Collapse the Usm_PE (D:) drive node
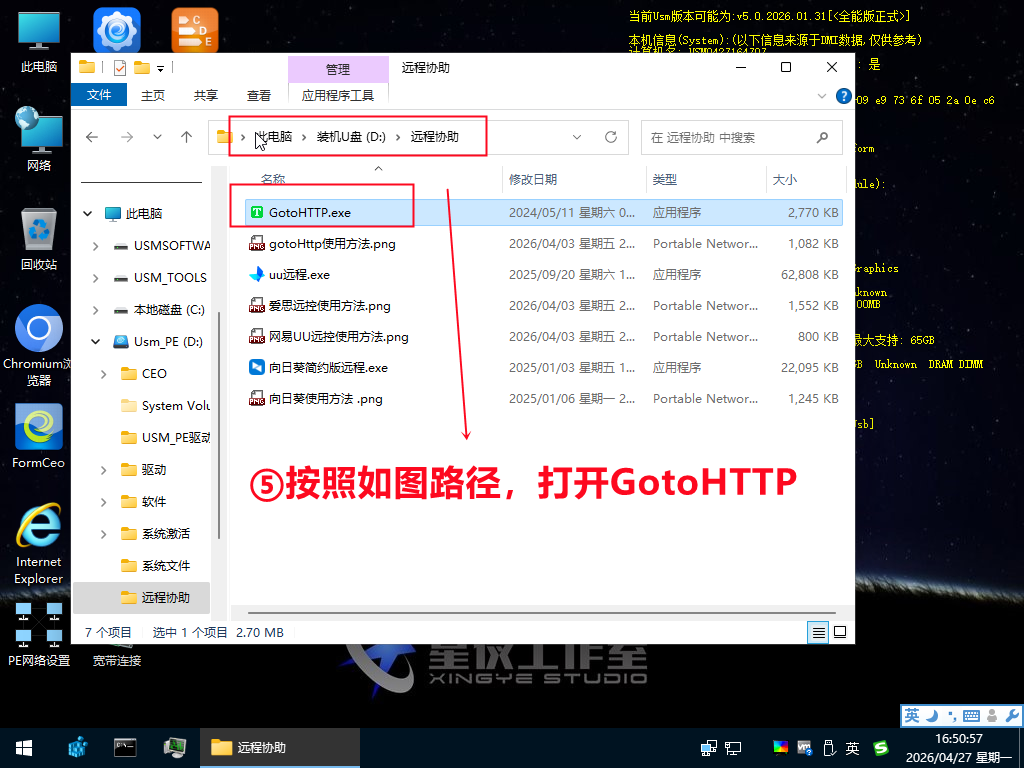Screen dimensions: 1024x768 [x=95, y=341]
